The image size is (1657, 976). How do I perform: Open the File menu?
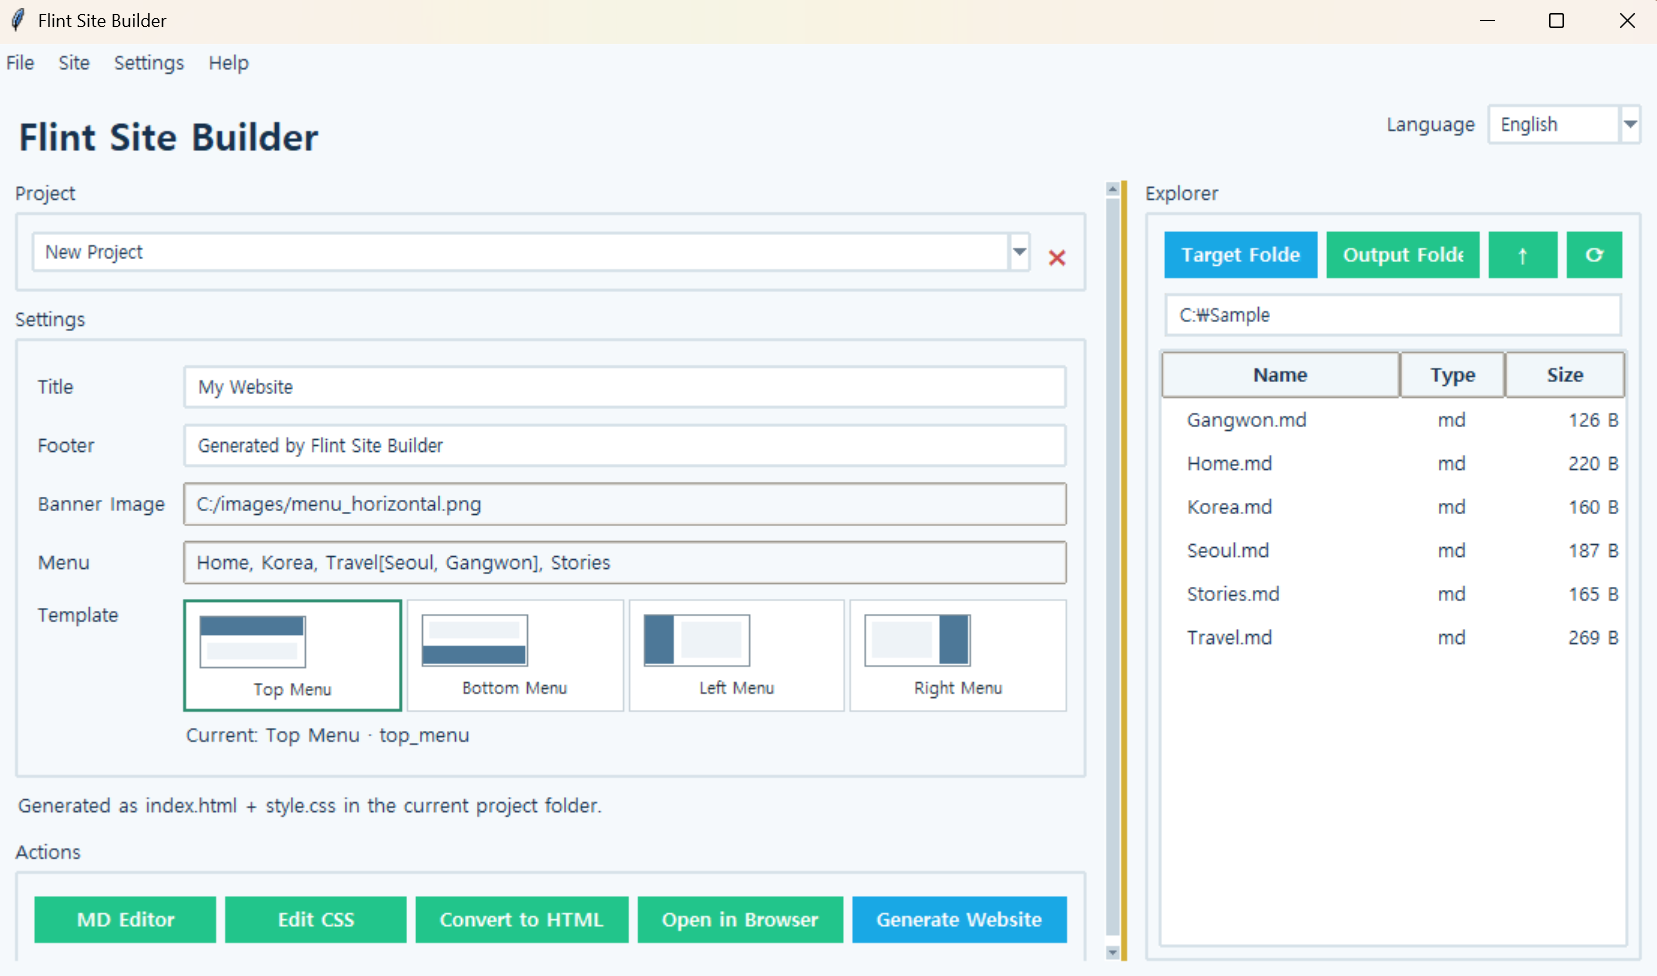(20, 63)
